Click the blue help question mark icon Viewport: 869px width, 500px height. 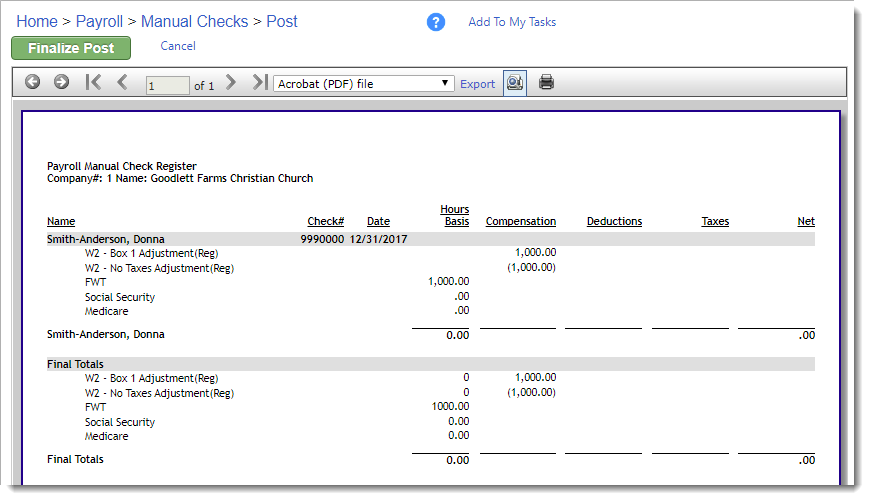point(436,22)
